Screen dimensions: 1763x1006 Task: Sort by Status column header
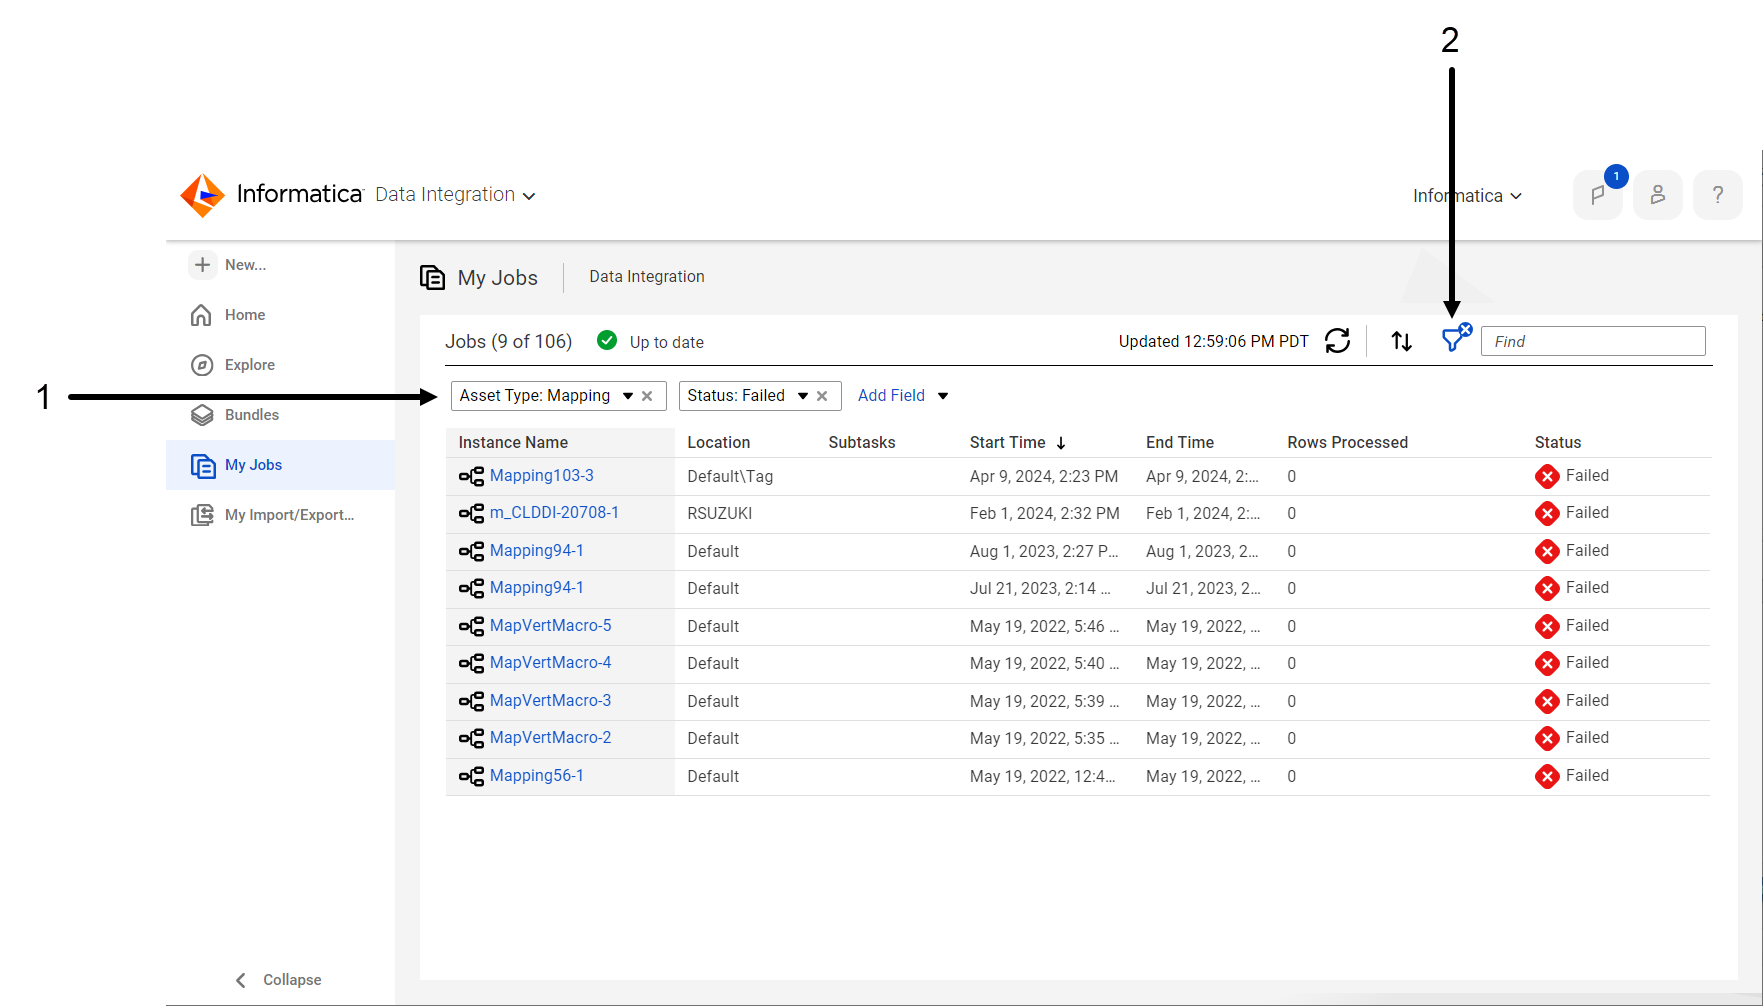tap(1557, 442)
